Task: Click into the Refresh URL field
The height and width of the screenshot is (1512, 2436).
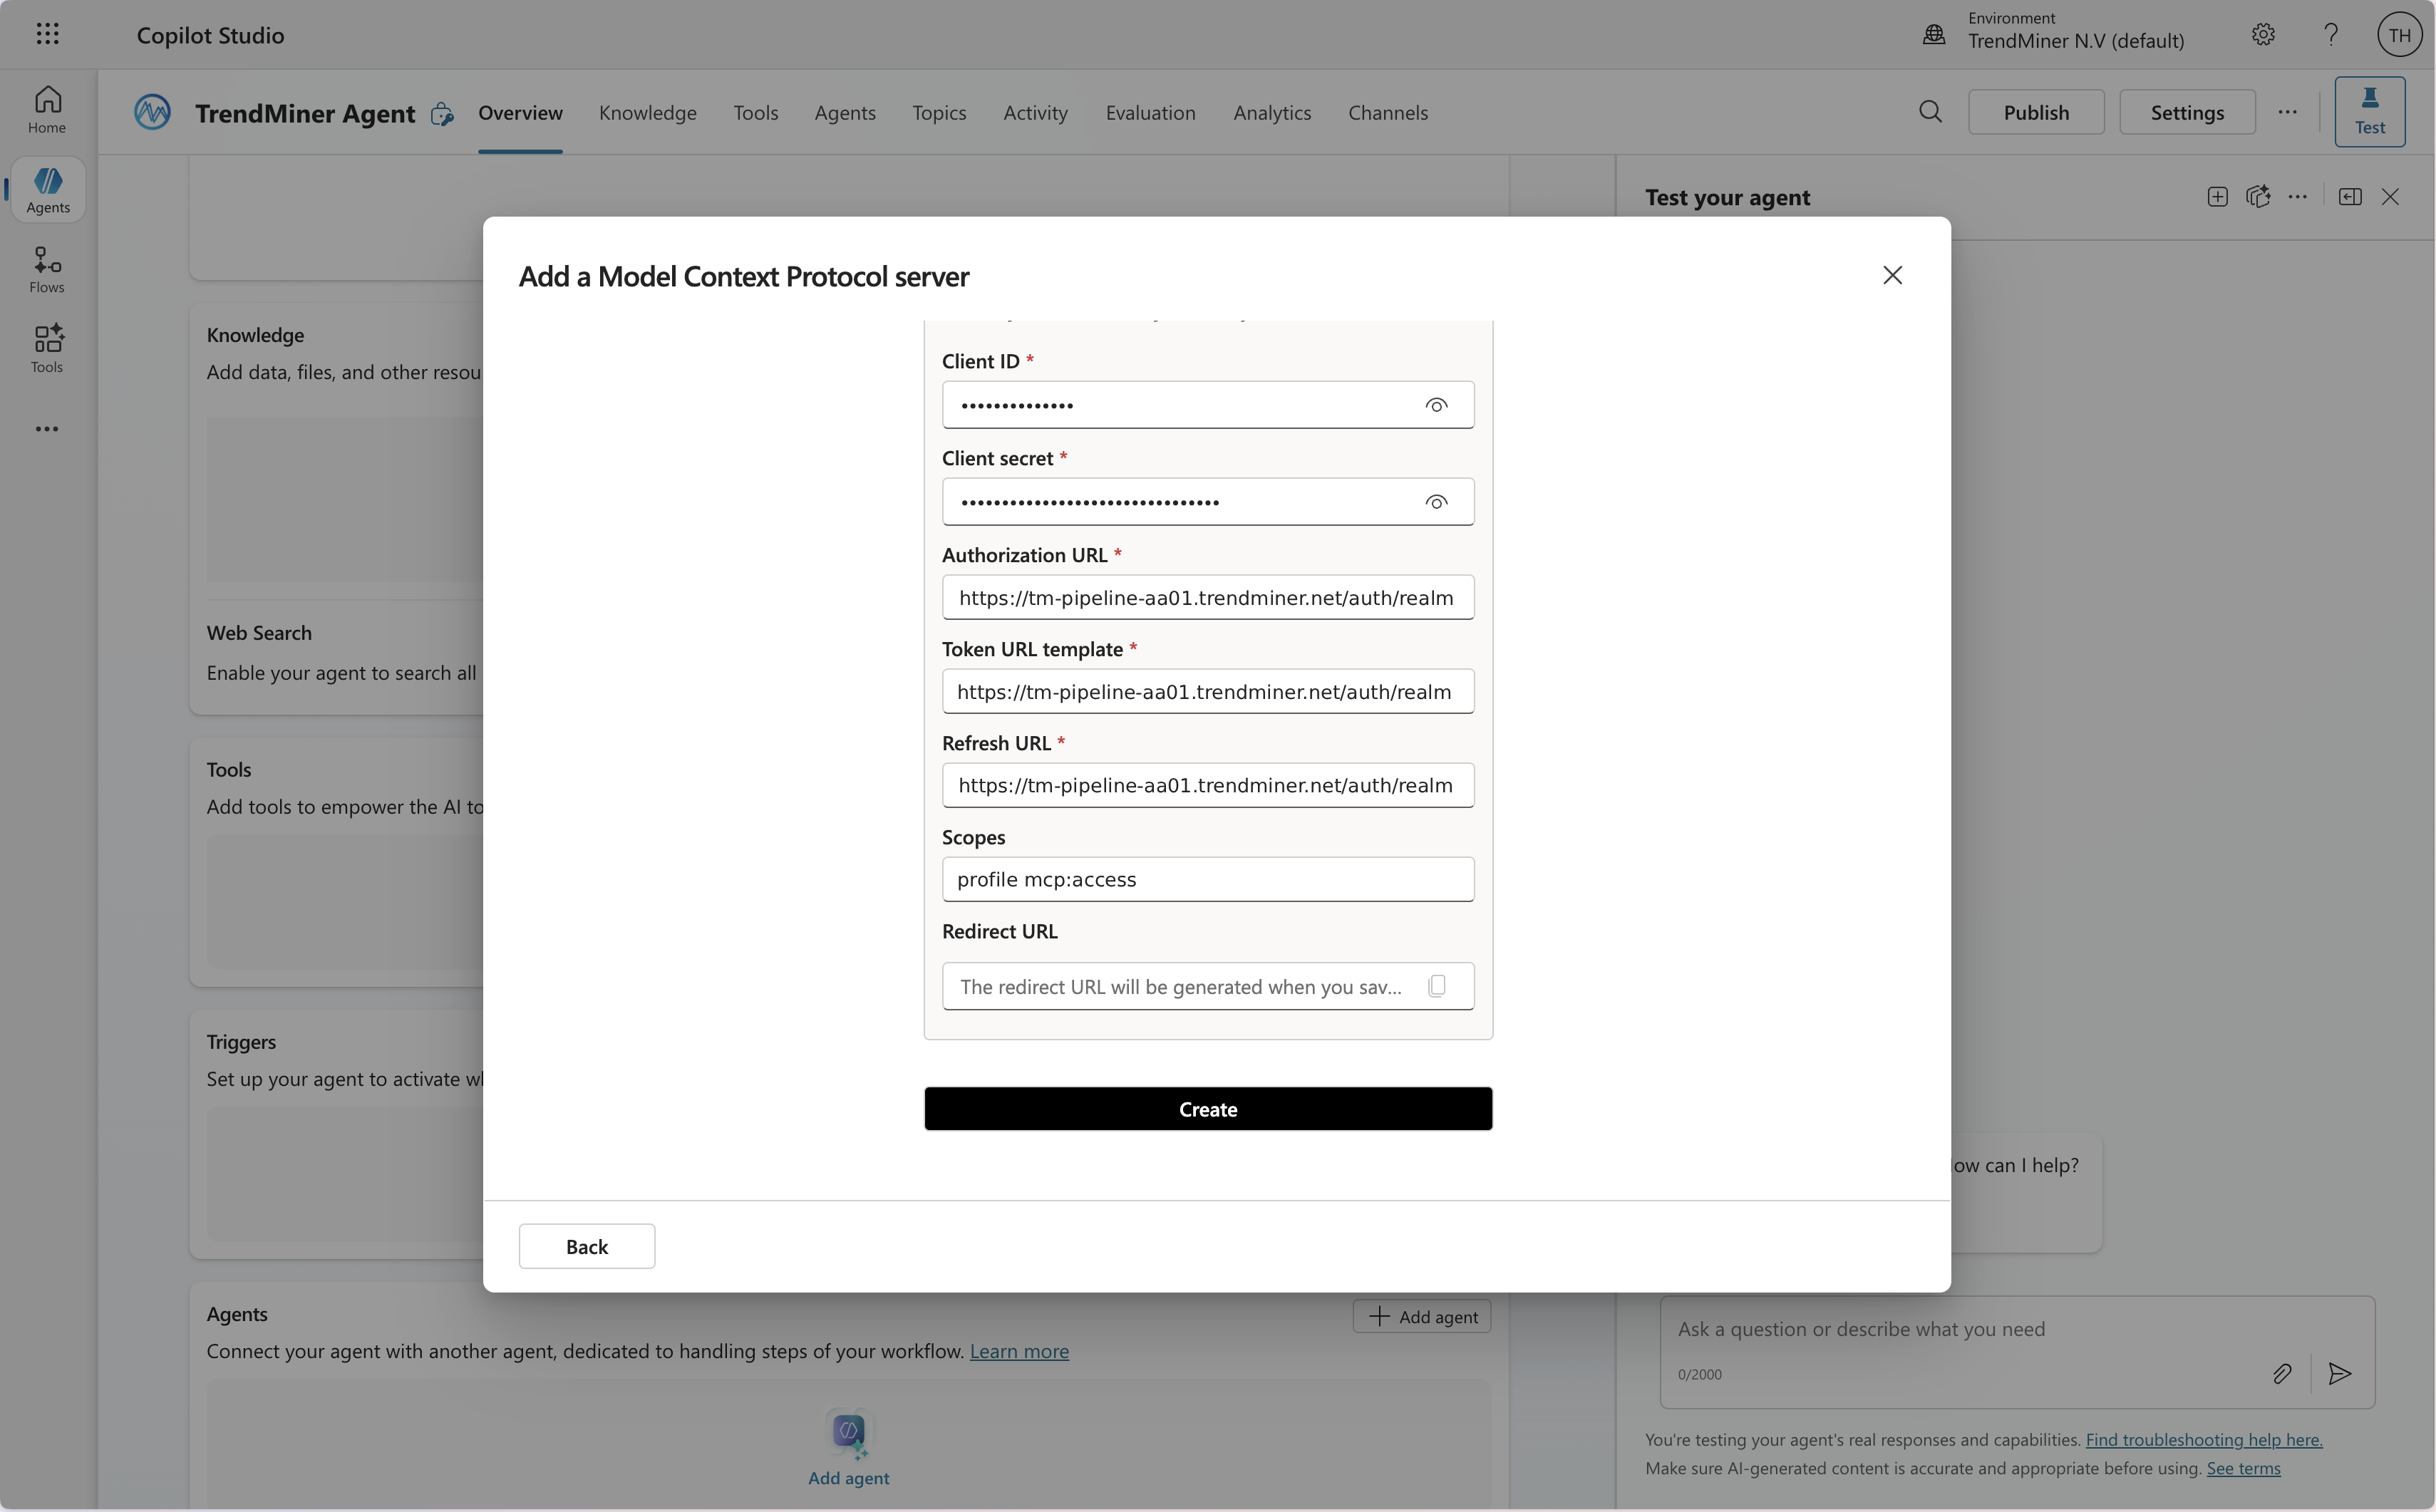Action: (1208, 785)
